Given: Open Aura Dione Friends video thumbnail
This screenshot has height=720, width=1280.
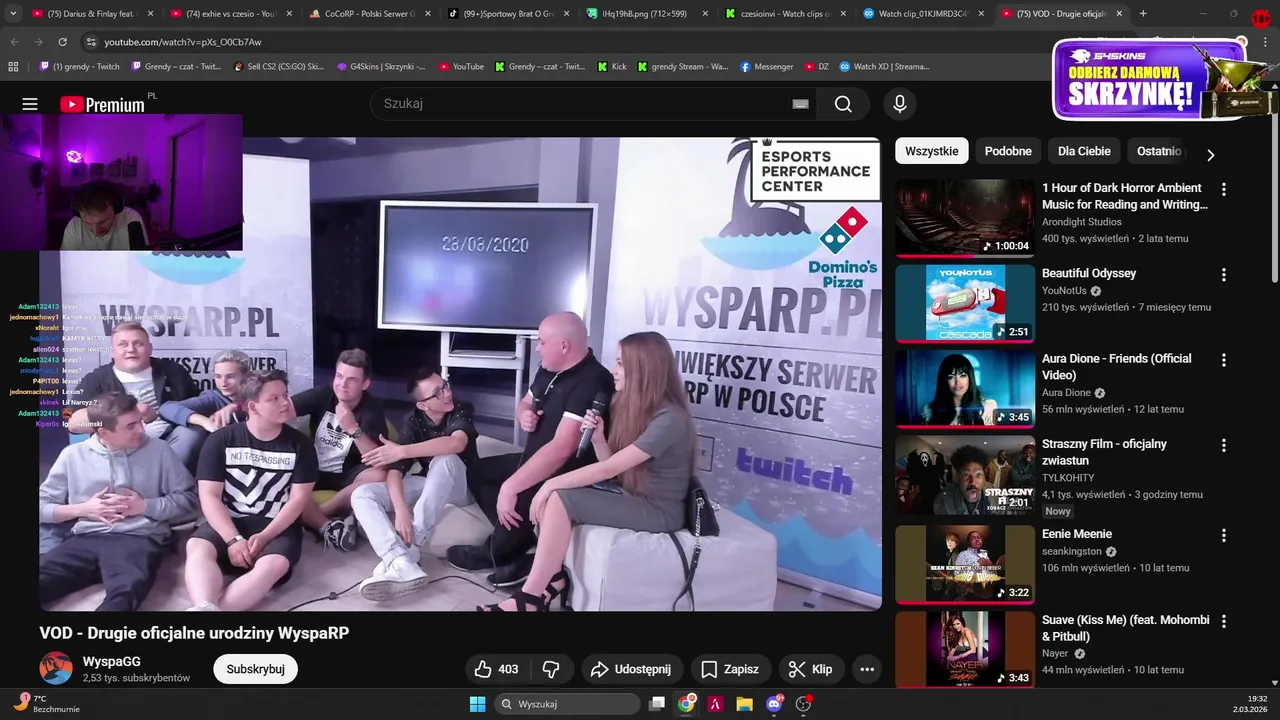Looking at the screenshot, I should (965, 388).
